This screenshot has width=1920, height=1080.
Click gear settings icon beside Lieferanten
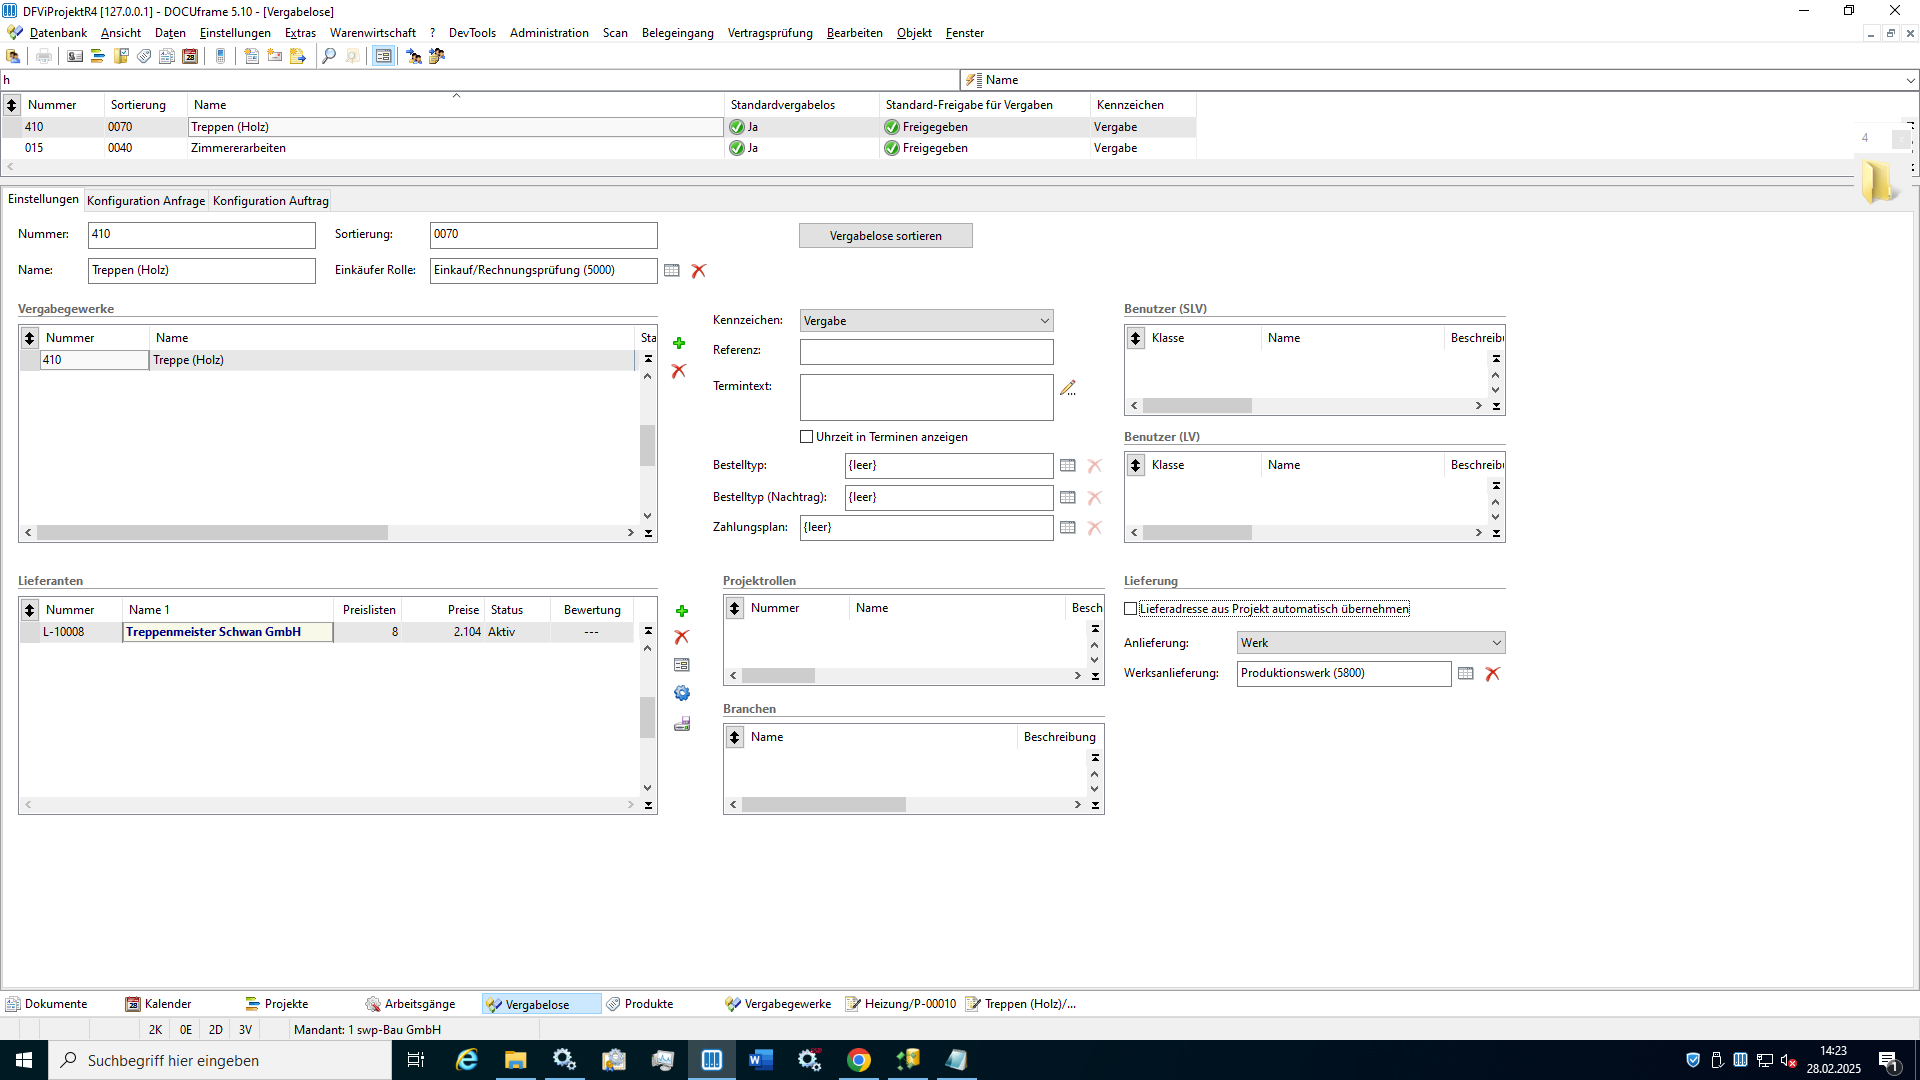(682, 693)
